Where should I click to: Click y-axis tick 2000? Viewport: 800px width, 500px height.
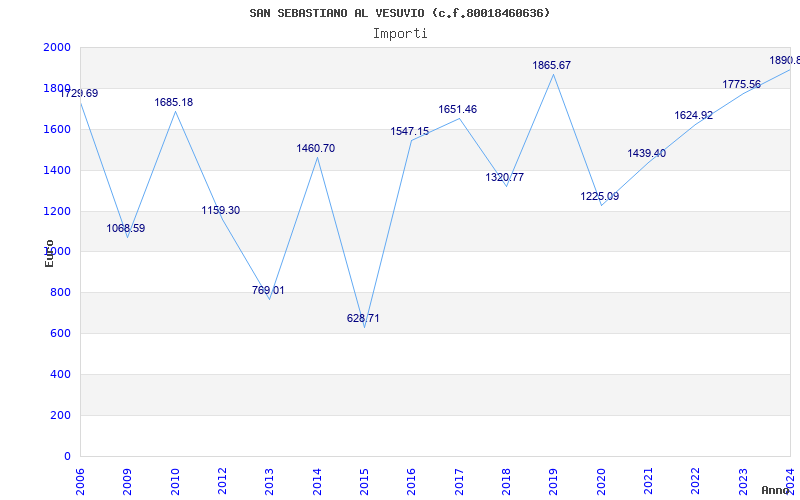[x=57, y=47]
